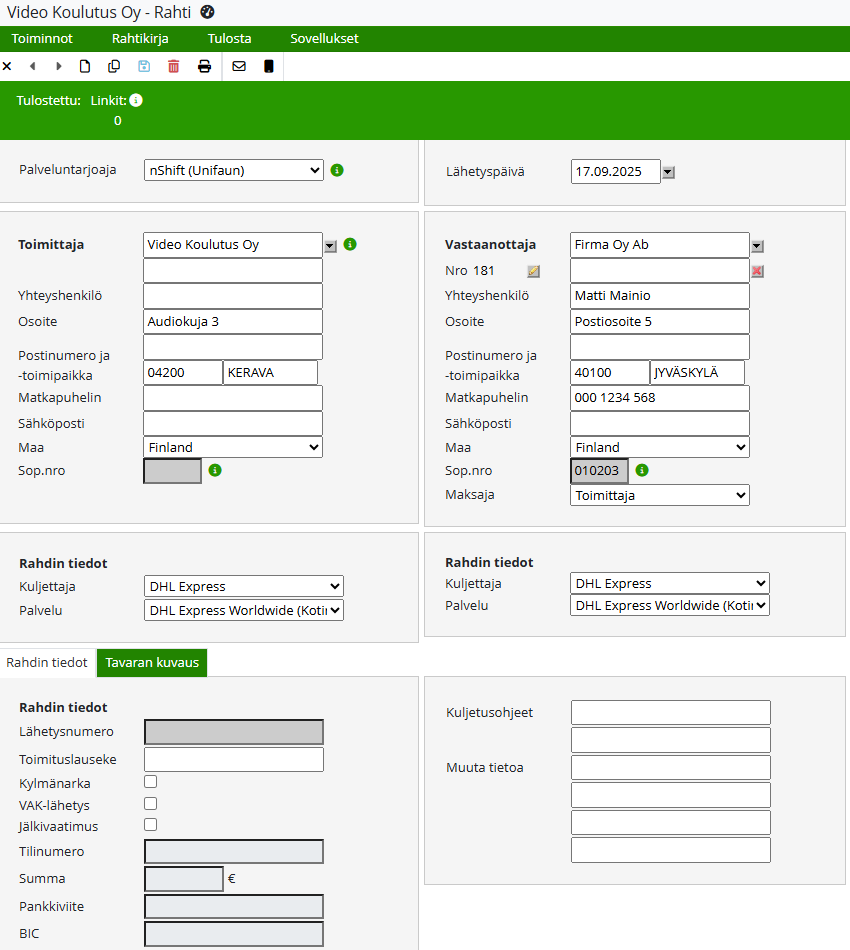Click the mobile phone icon in toolbar
The image size is (850, 950).
click(268, 66)
